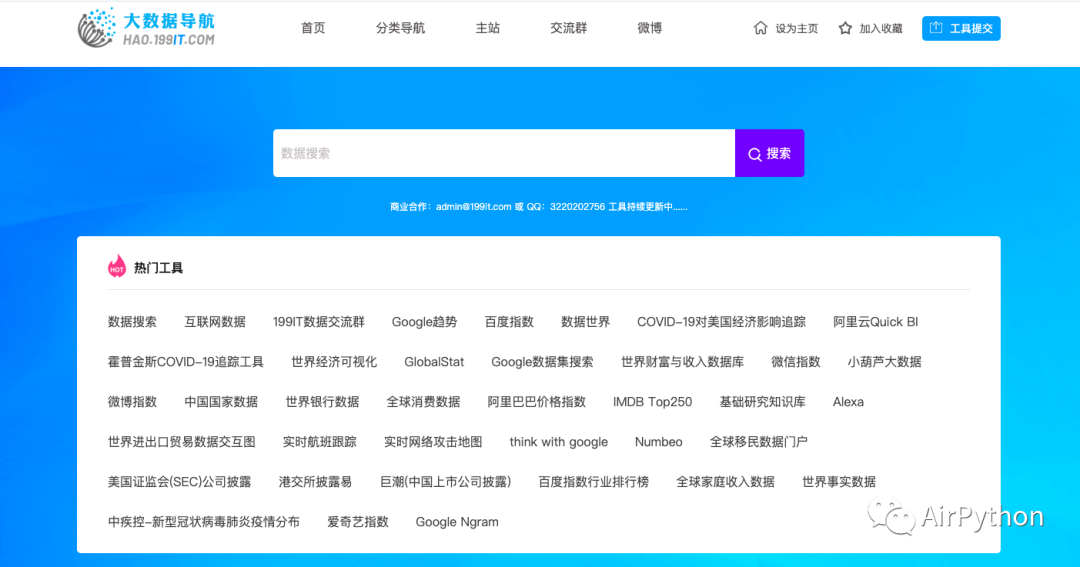Focus the 数据搜索 input field
The image size is (1080, 567).
coord(504,153)
